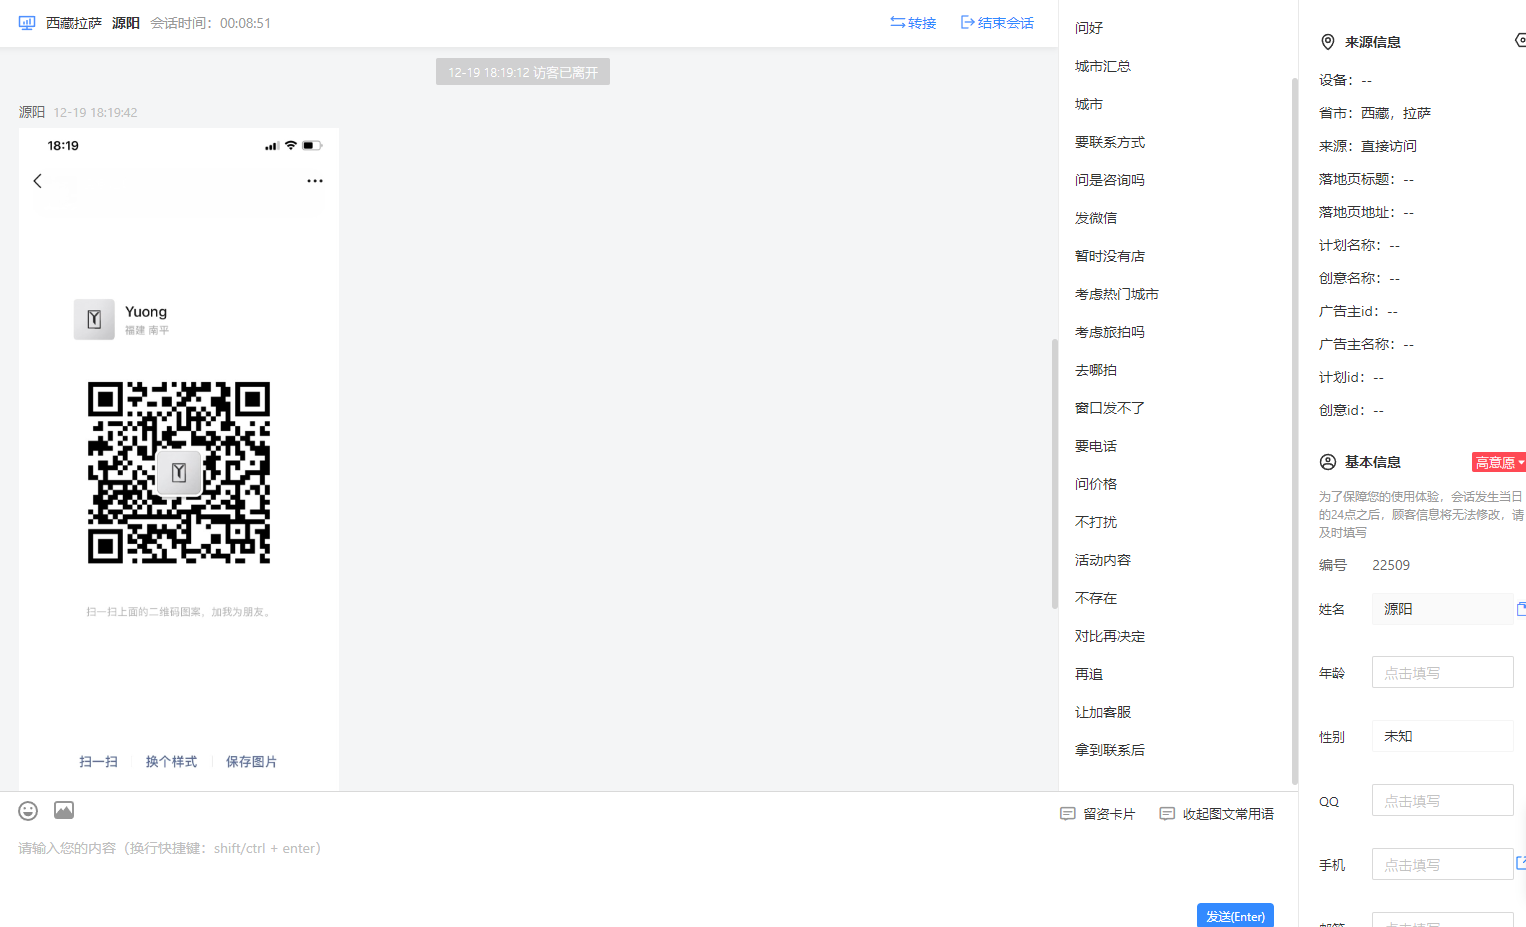Click the back arrow in phone screenshot
Screen dimensions: 1526x927
[x=38, y=181]
